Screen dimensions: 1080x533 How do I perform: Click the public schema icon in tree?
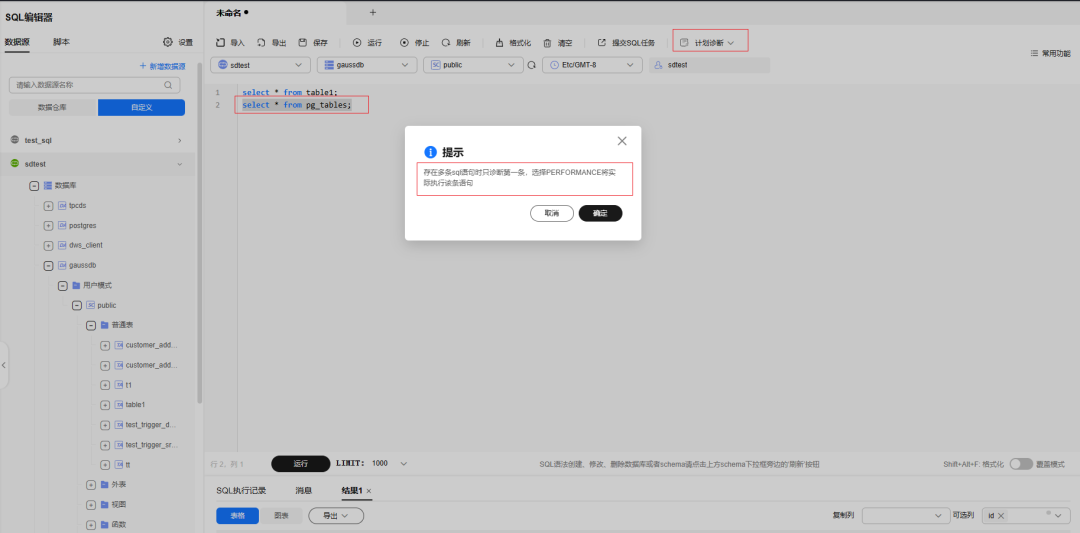[90, 305]
